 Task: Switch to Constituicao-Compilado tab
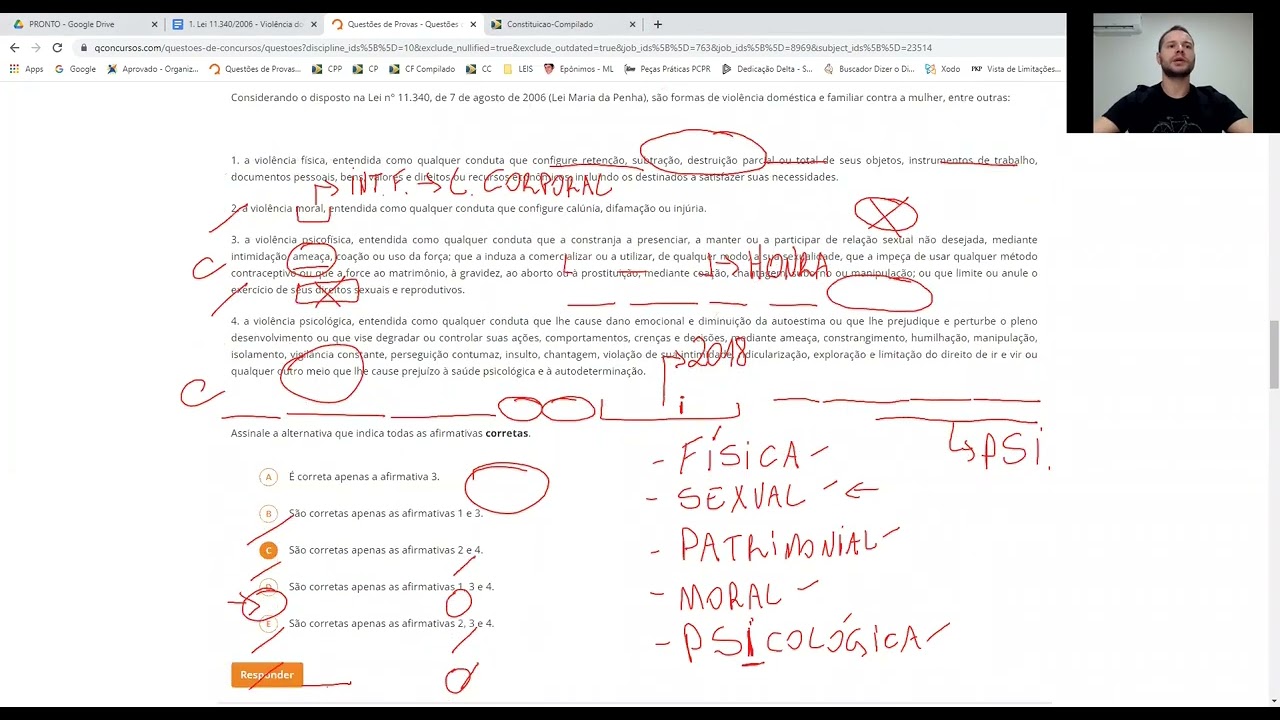pos(561,24)
